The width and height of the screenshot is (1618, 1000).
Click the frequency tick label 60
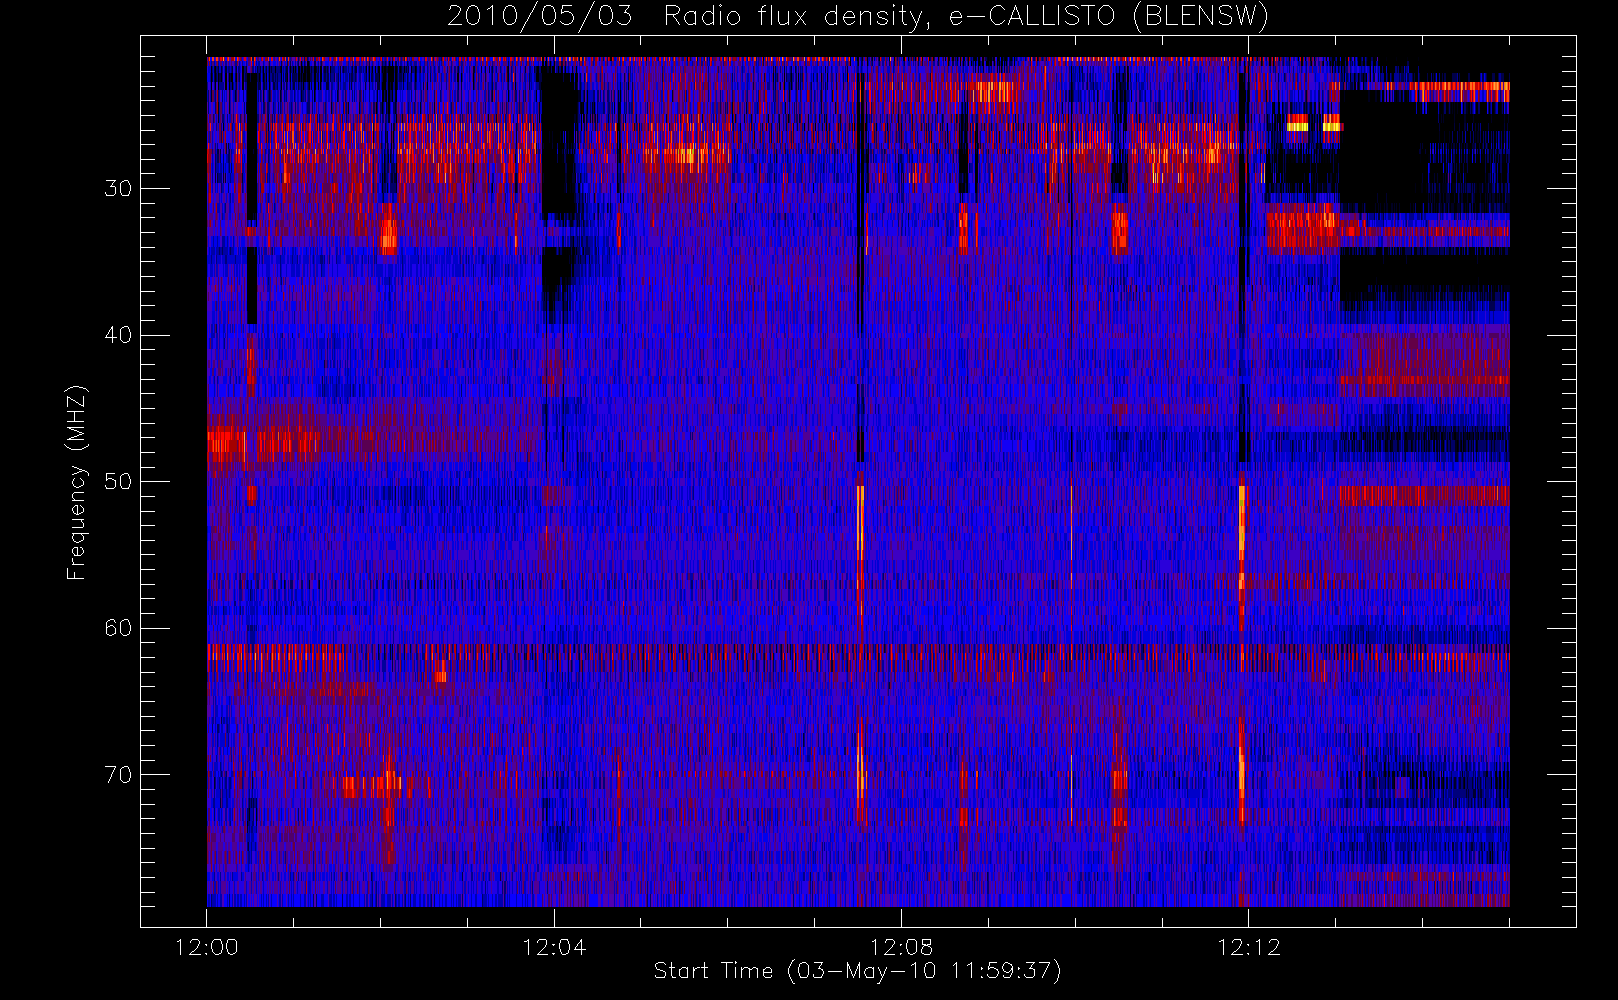pyautogui.click(x=118, y=628)
